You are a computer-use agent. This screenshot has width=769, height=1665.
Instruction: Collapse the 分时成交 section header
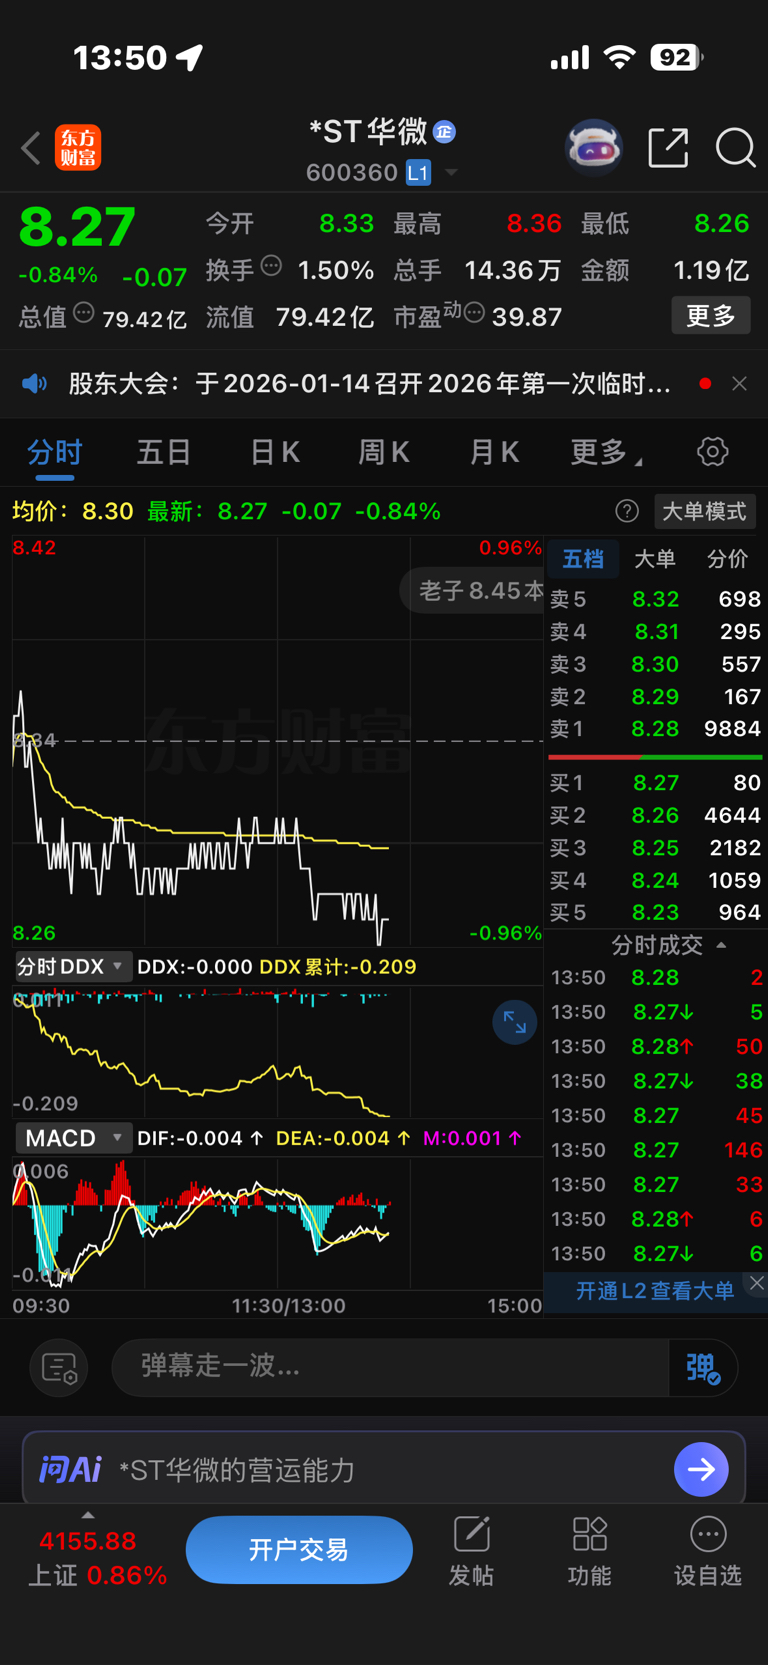coord(668,945)
